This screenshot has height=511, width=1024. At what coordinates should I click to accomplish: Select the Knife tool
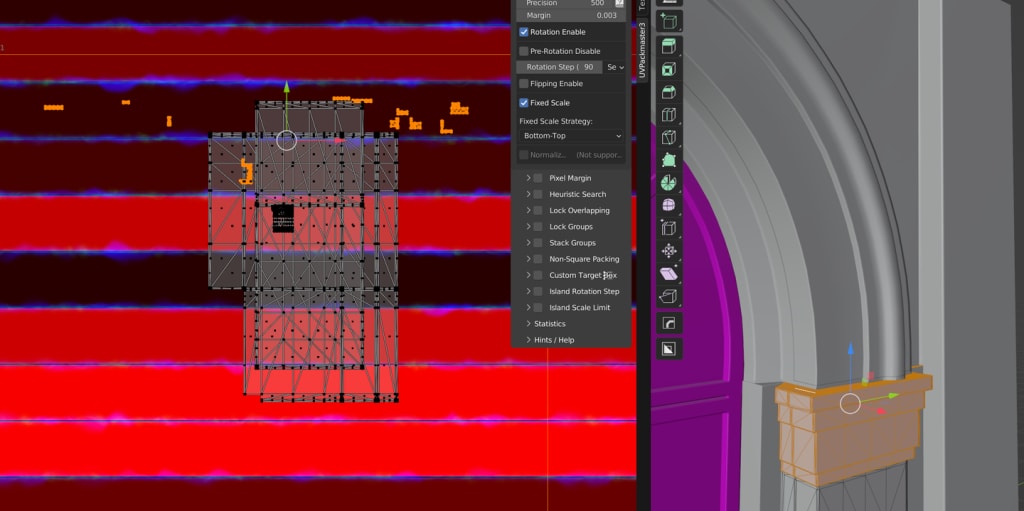669,137
